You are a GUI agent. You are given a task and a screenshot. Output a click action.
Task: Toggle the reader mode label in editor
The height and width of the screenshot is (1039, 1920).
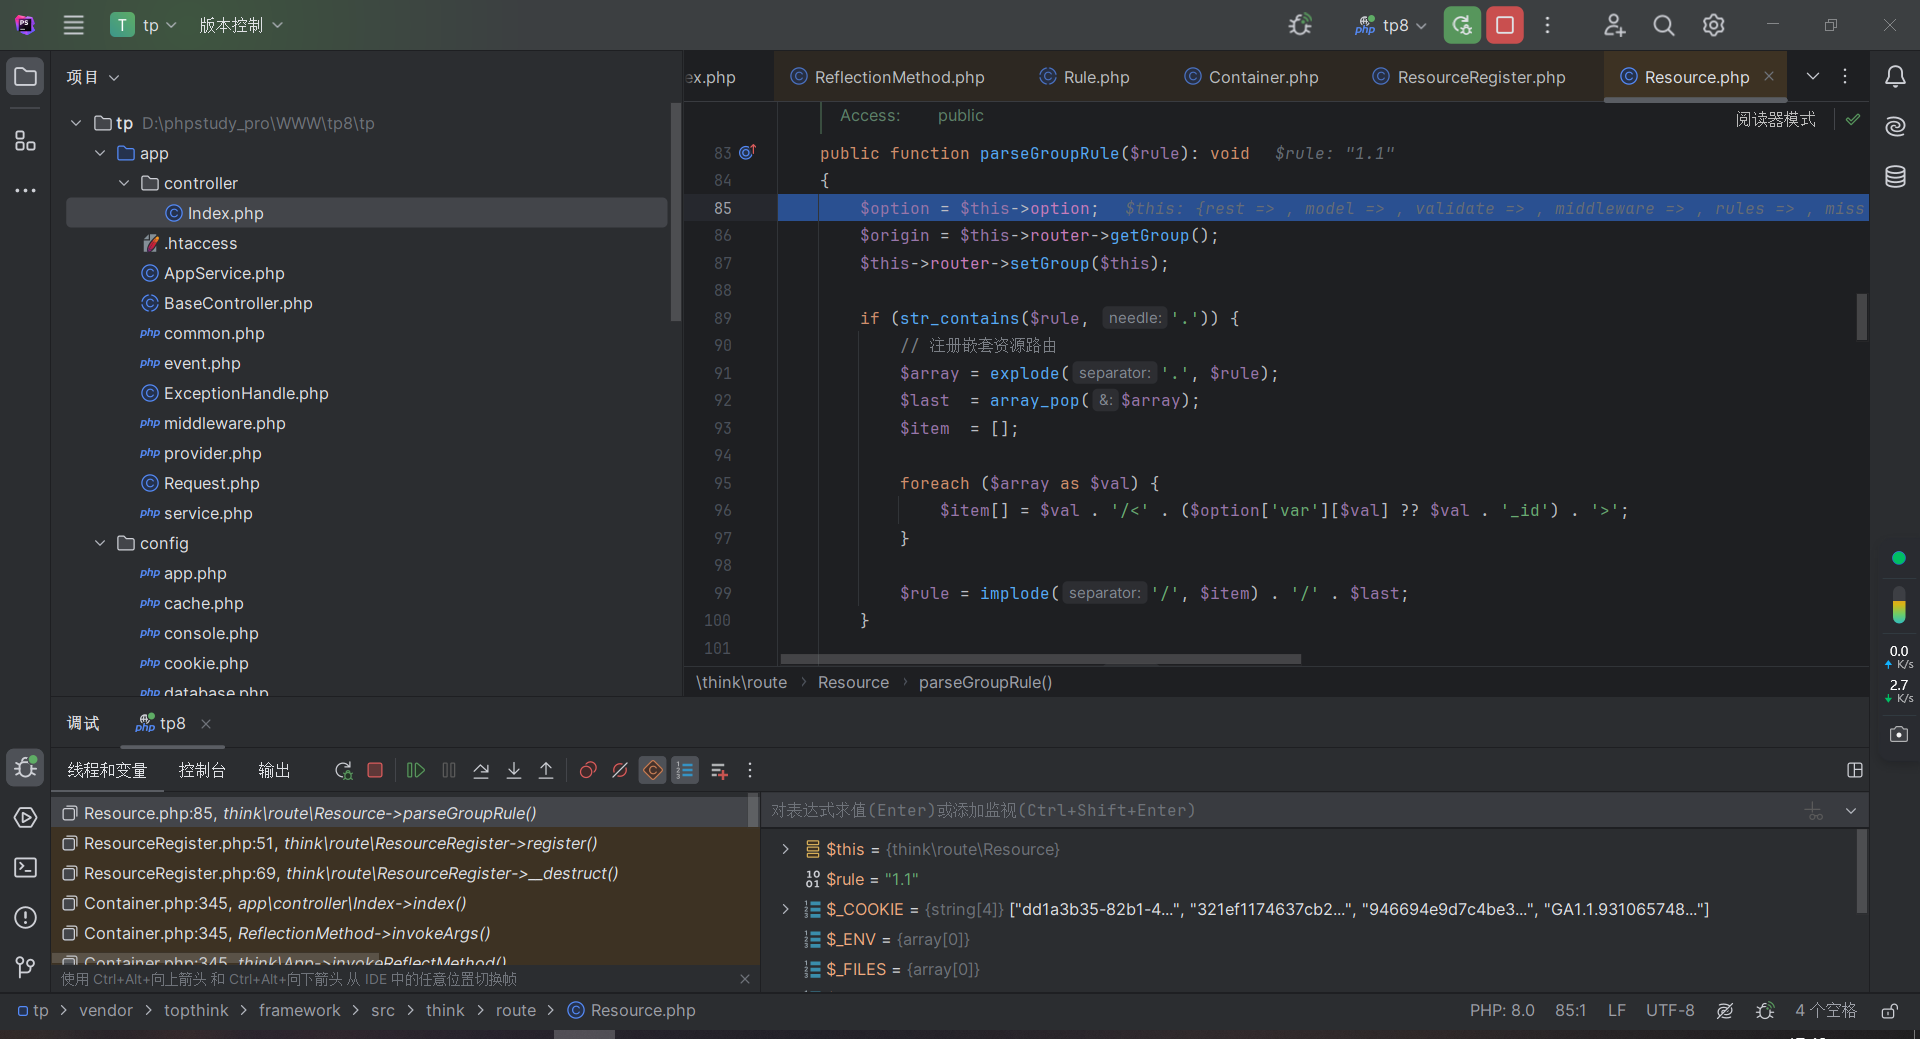click(1775, 119)
